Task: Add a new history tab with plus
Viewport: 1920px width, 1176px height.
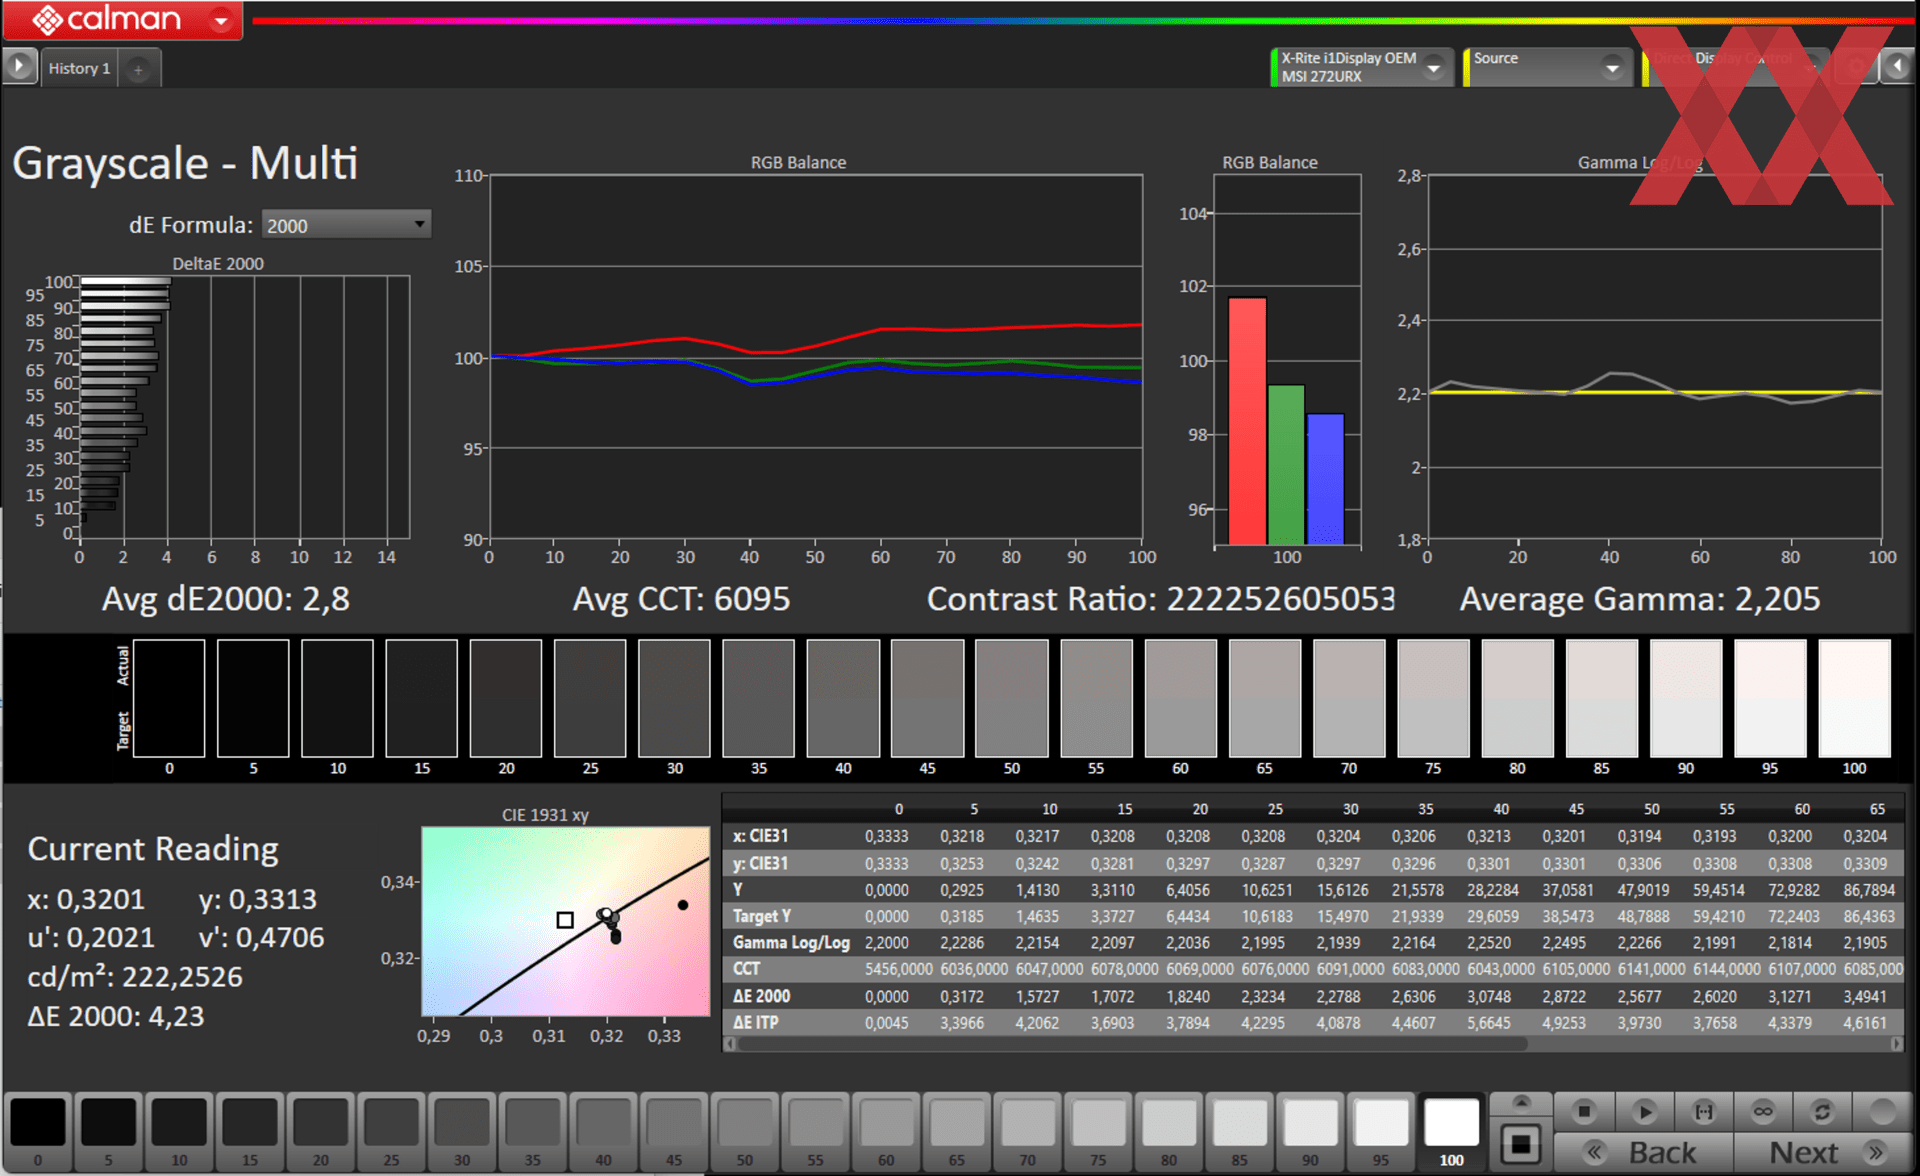Action: point(138,69)
